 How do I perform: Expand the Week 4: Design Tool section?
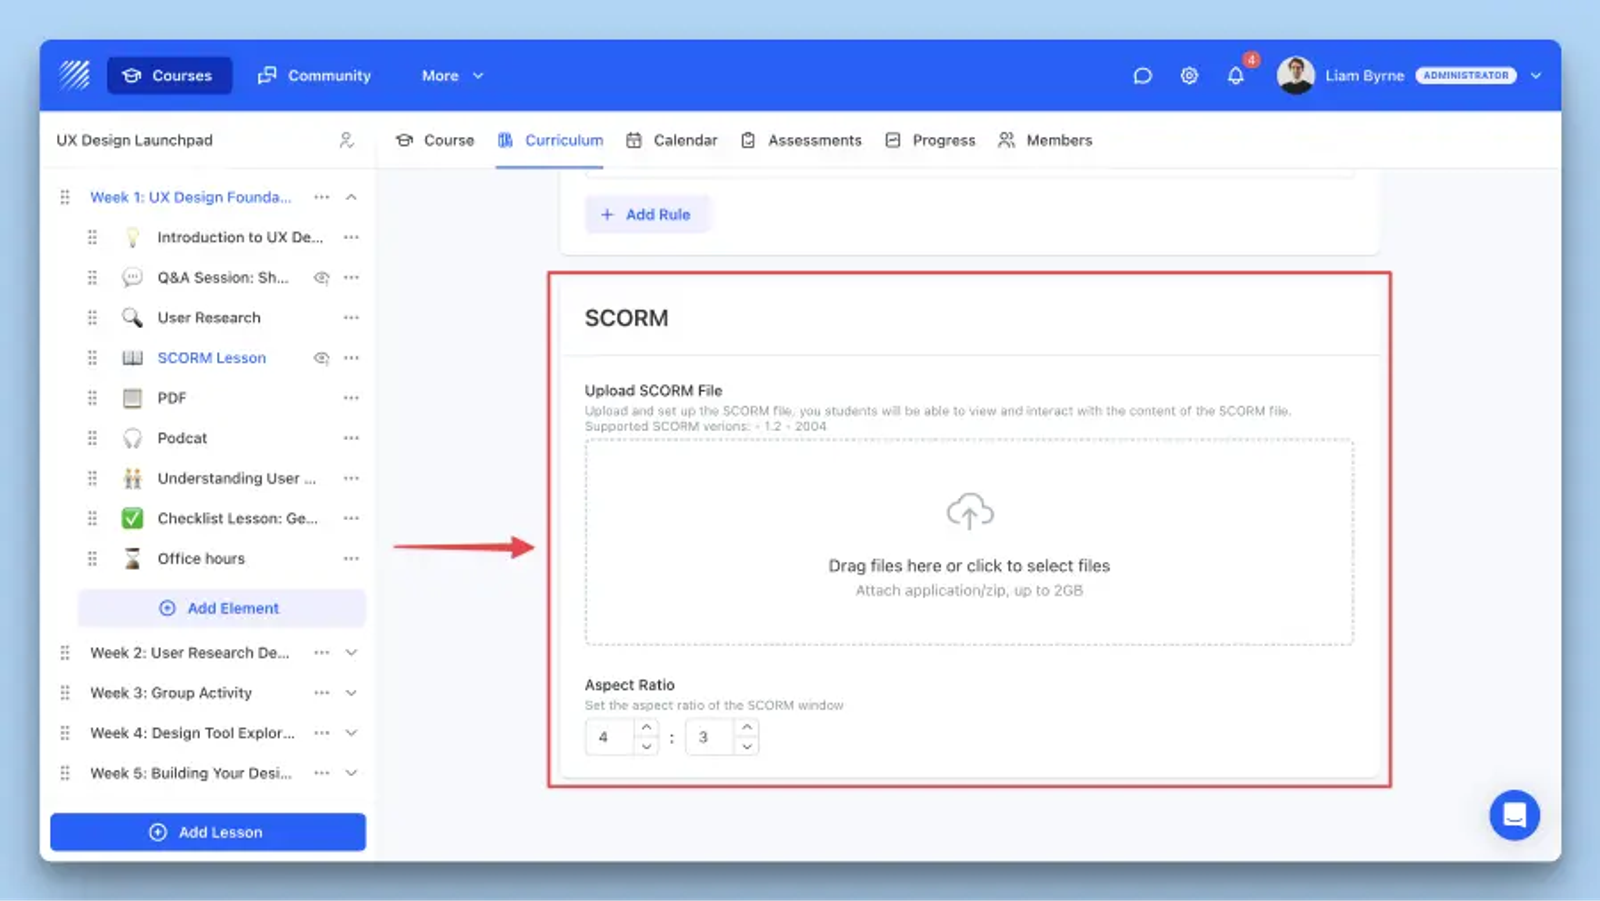point(351,732)
